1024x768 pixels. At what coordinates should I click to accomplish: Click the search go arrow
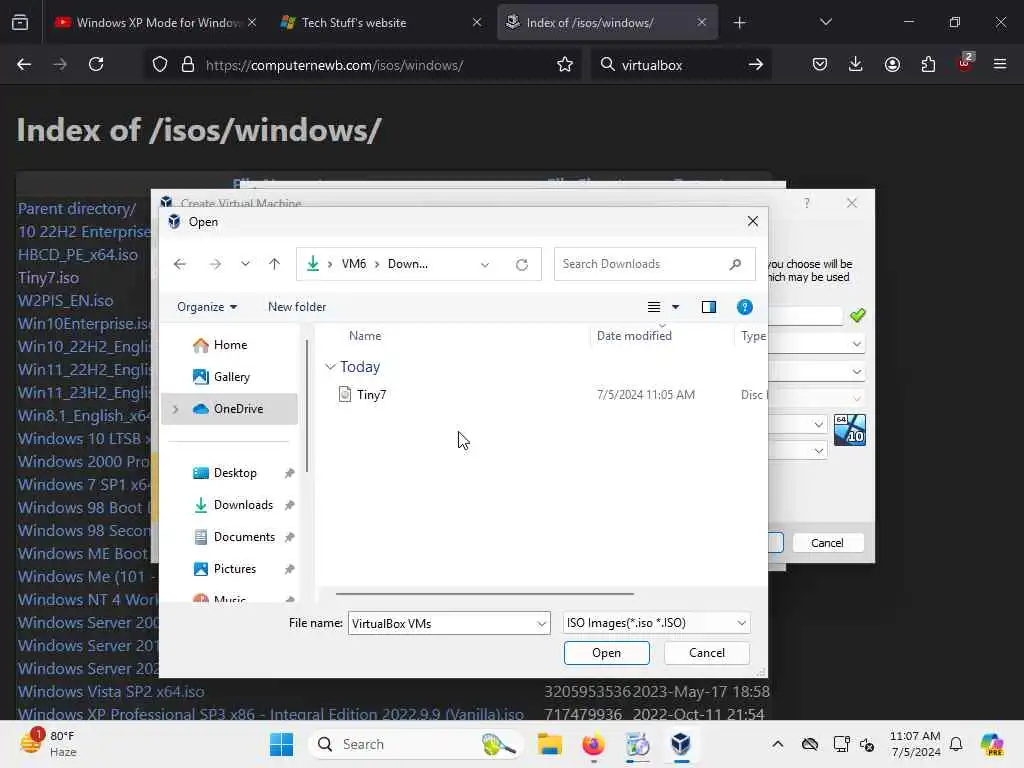756,65
